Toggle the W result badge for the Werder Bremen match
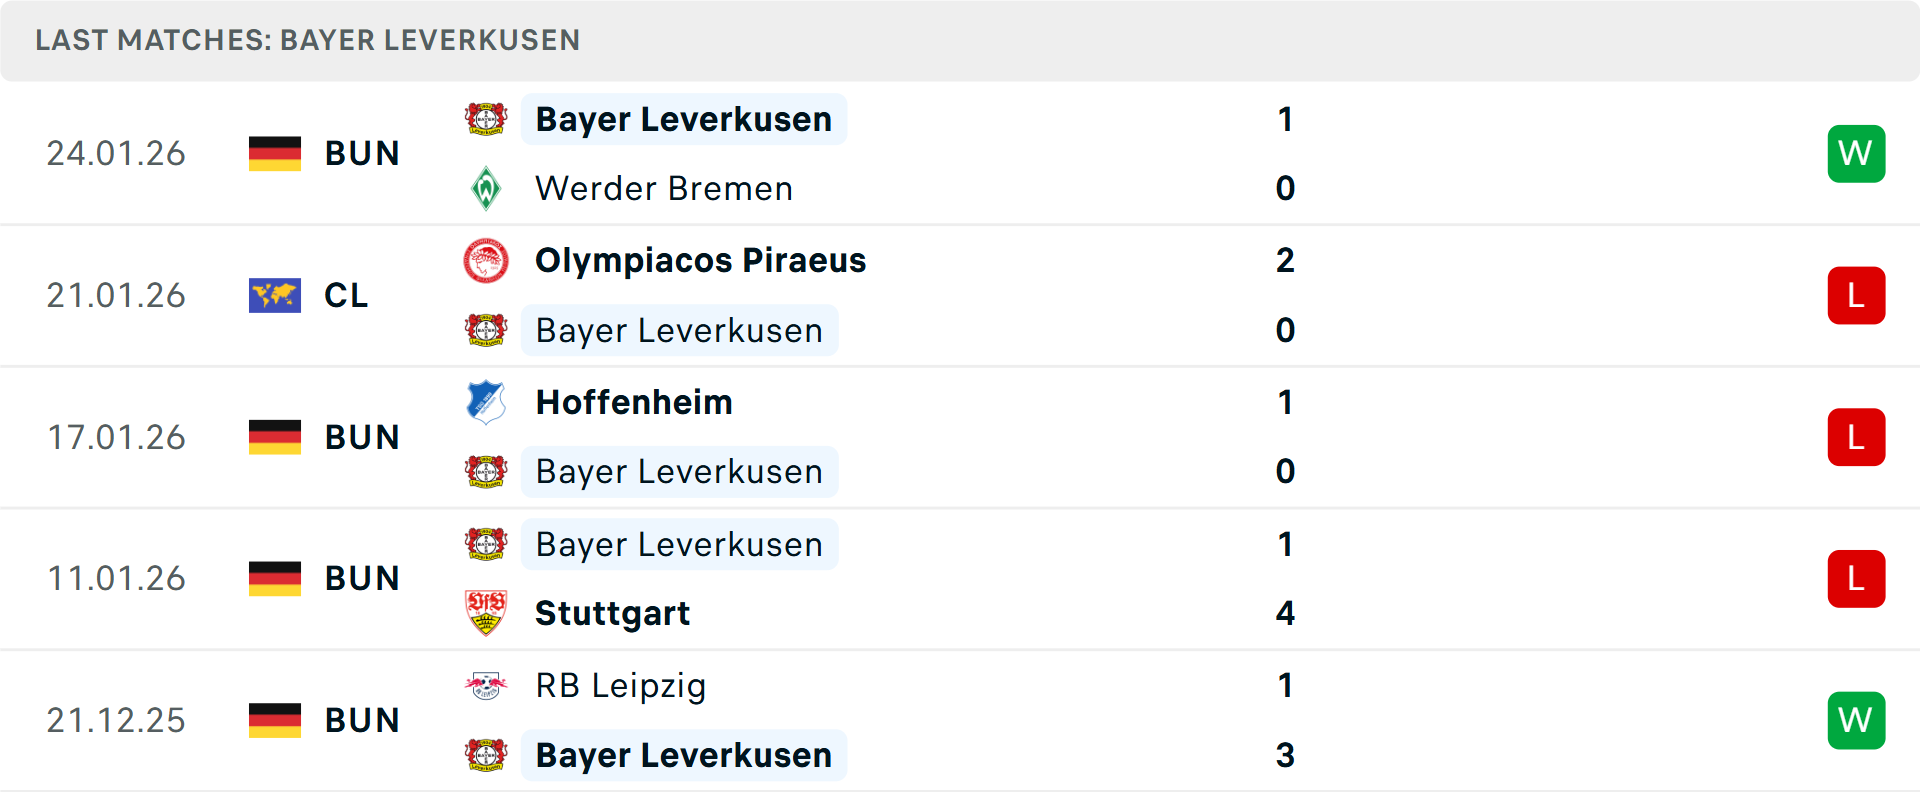 point(1856,153)
